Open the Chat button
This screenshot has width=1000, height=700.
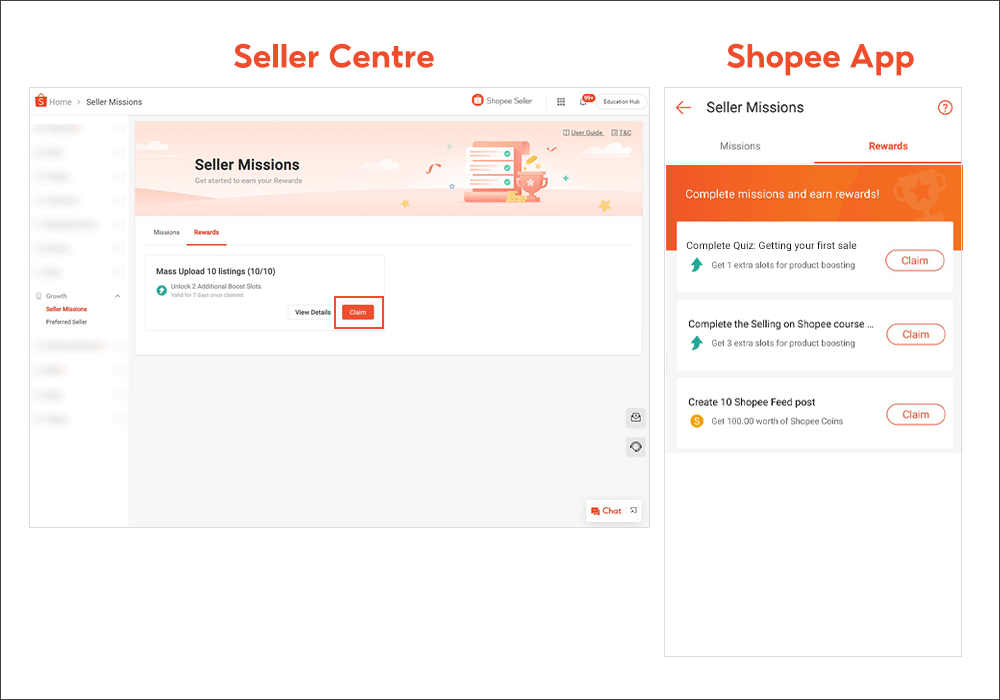coord(606,511)
